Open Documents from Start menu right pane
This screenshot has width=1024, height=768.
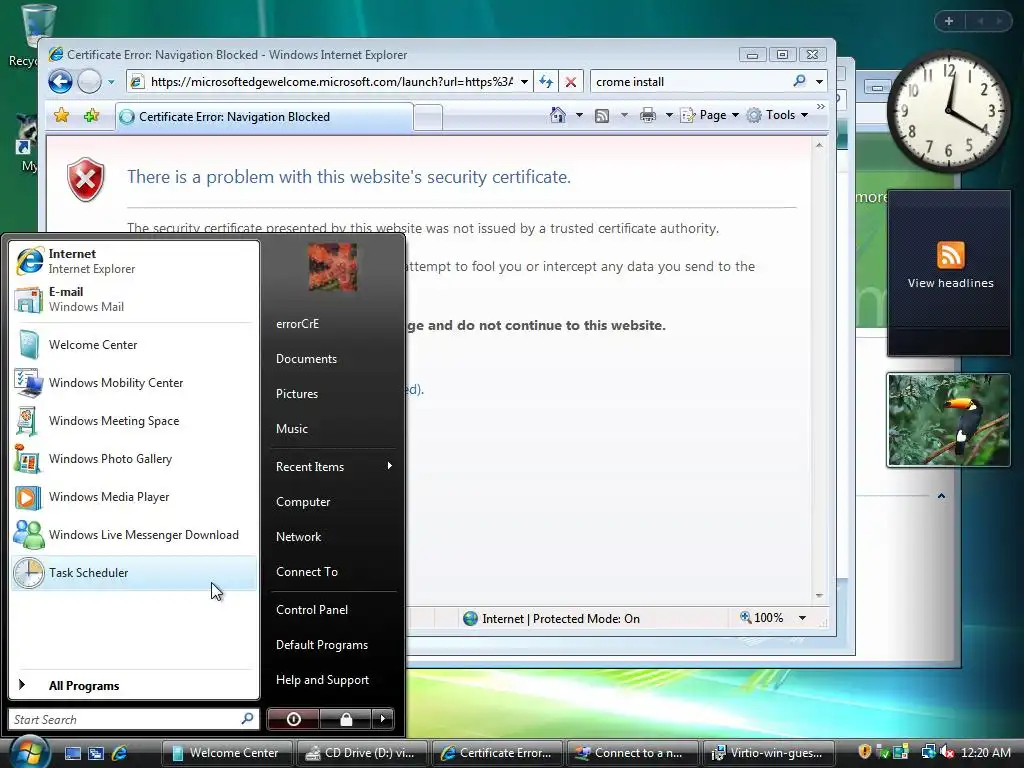pos(333,359)
